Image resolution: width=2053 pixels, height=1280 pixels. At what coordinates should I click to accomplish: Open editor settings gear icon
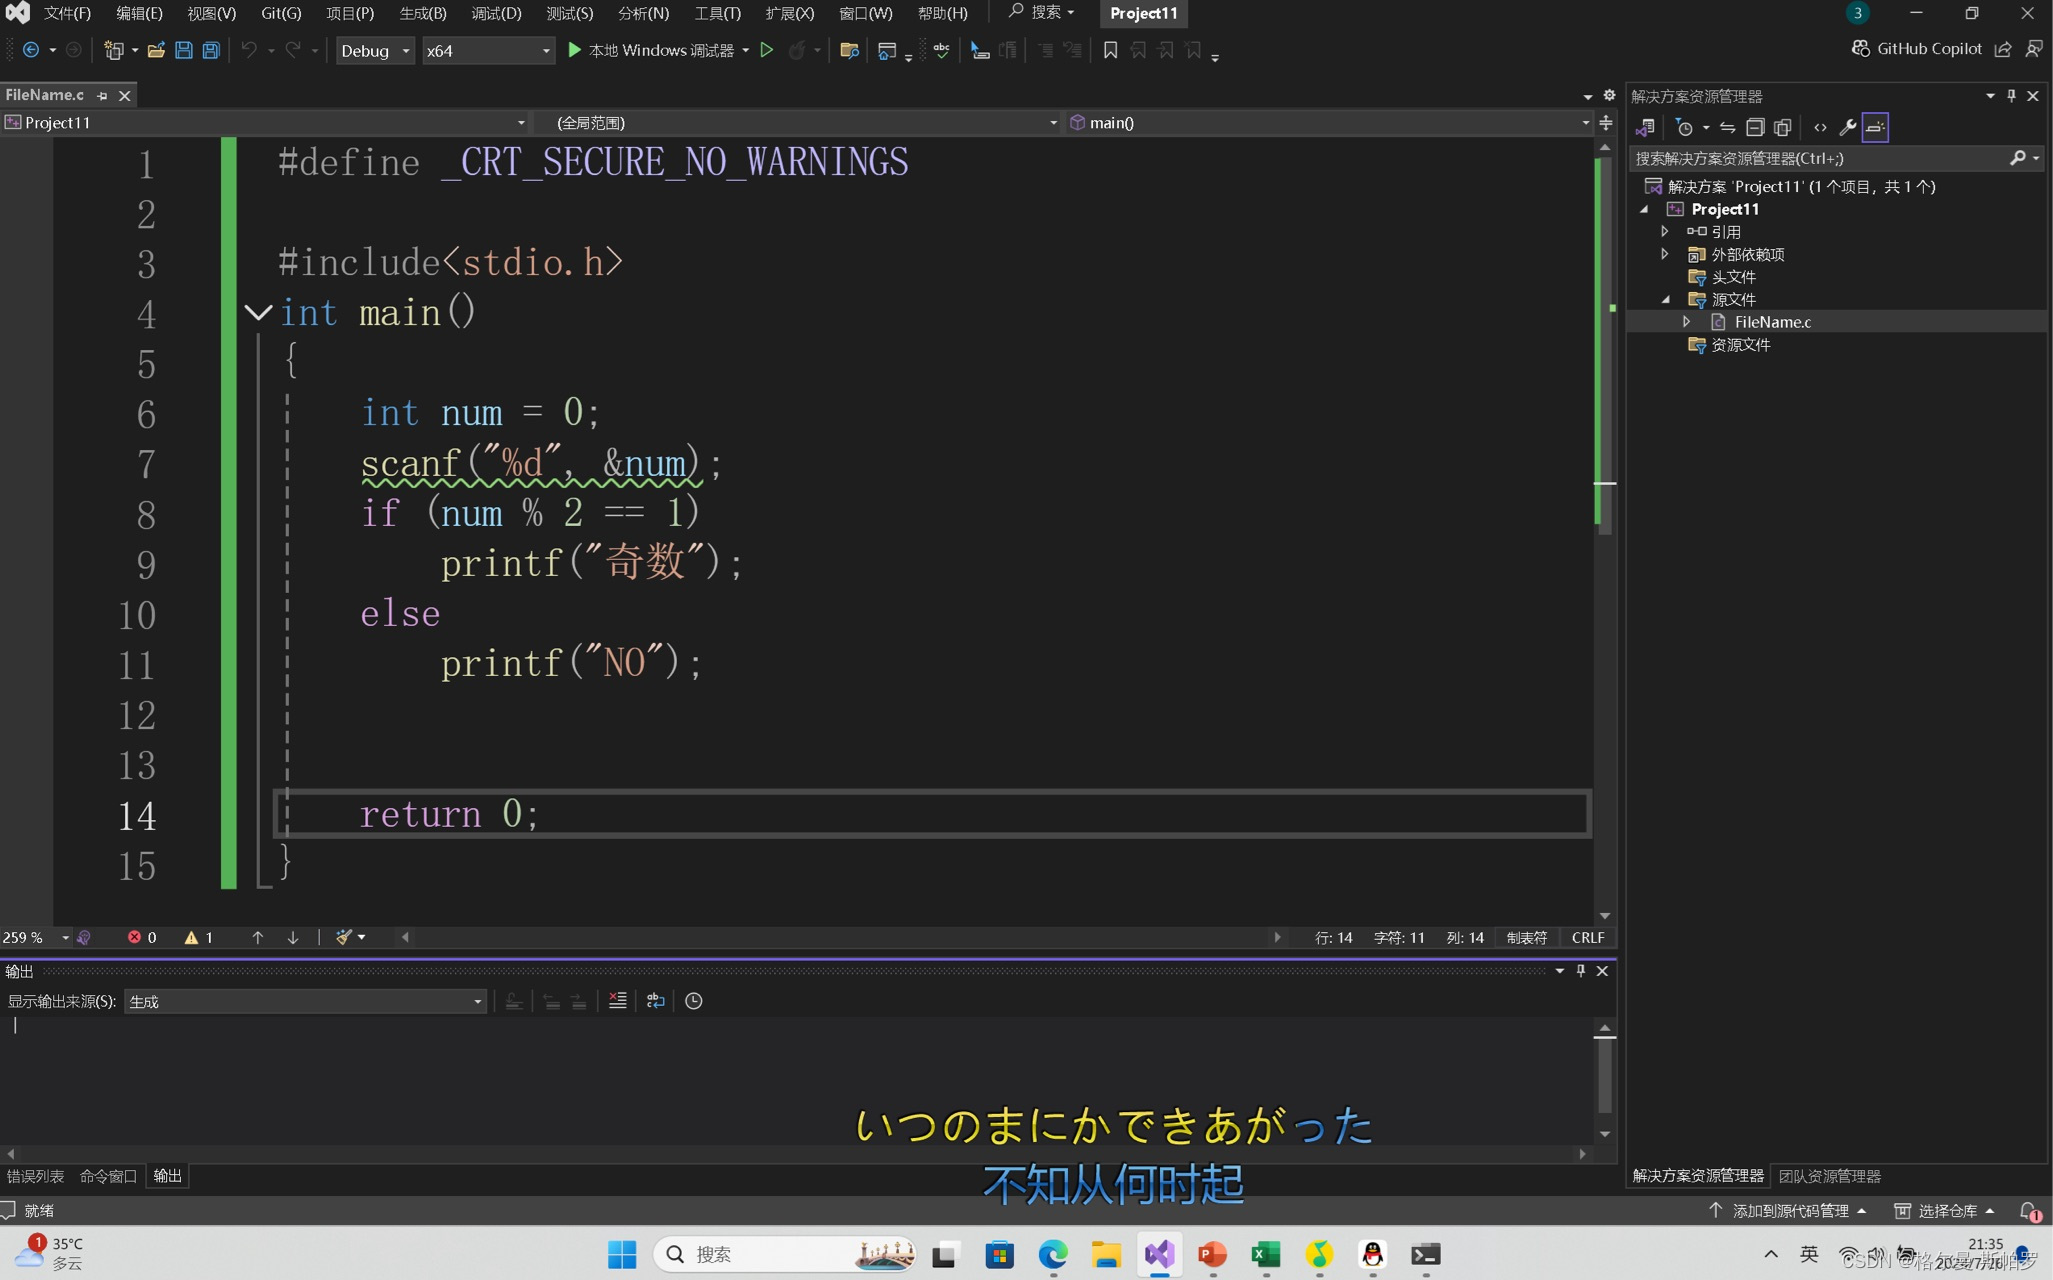1609,95
